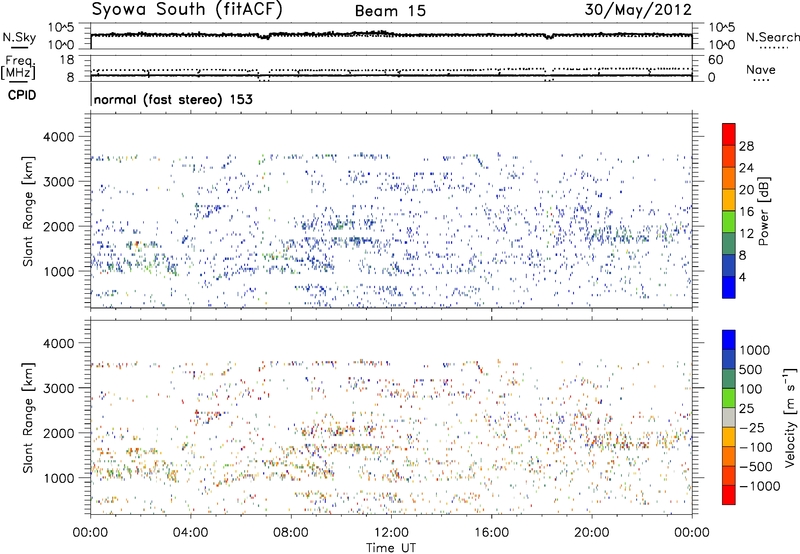Click the "Nave" legend label

coord(761,70)
